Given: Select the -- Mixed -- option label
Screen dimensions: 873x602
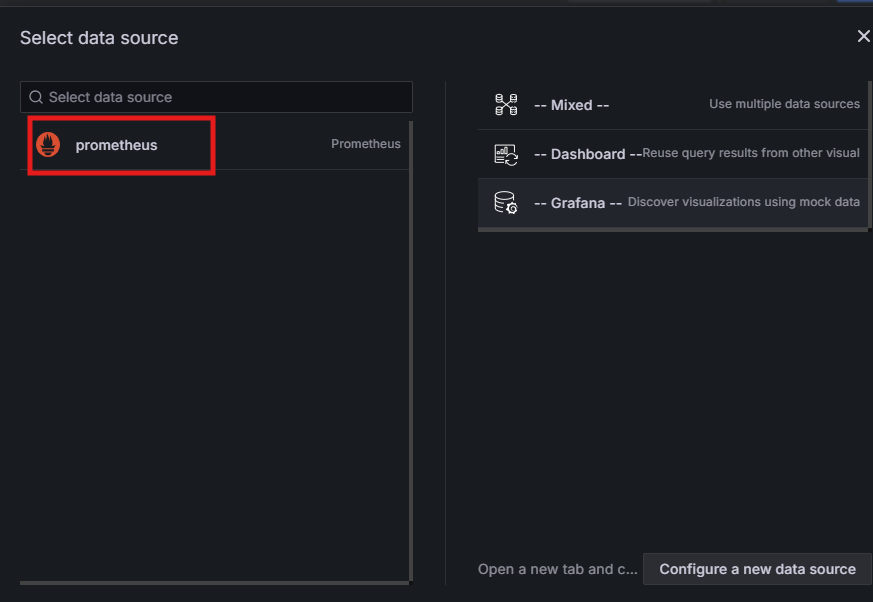Looking at the screenshot, I should pos(571,105).
